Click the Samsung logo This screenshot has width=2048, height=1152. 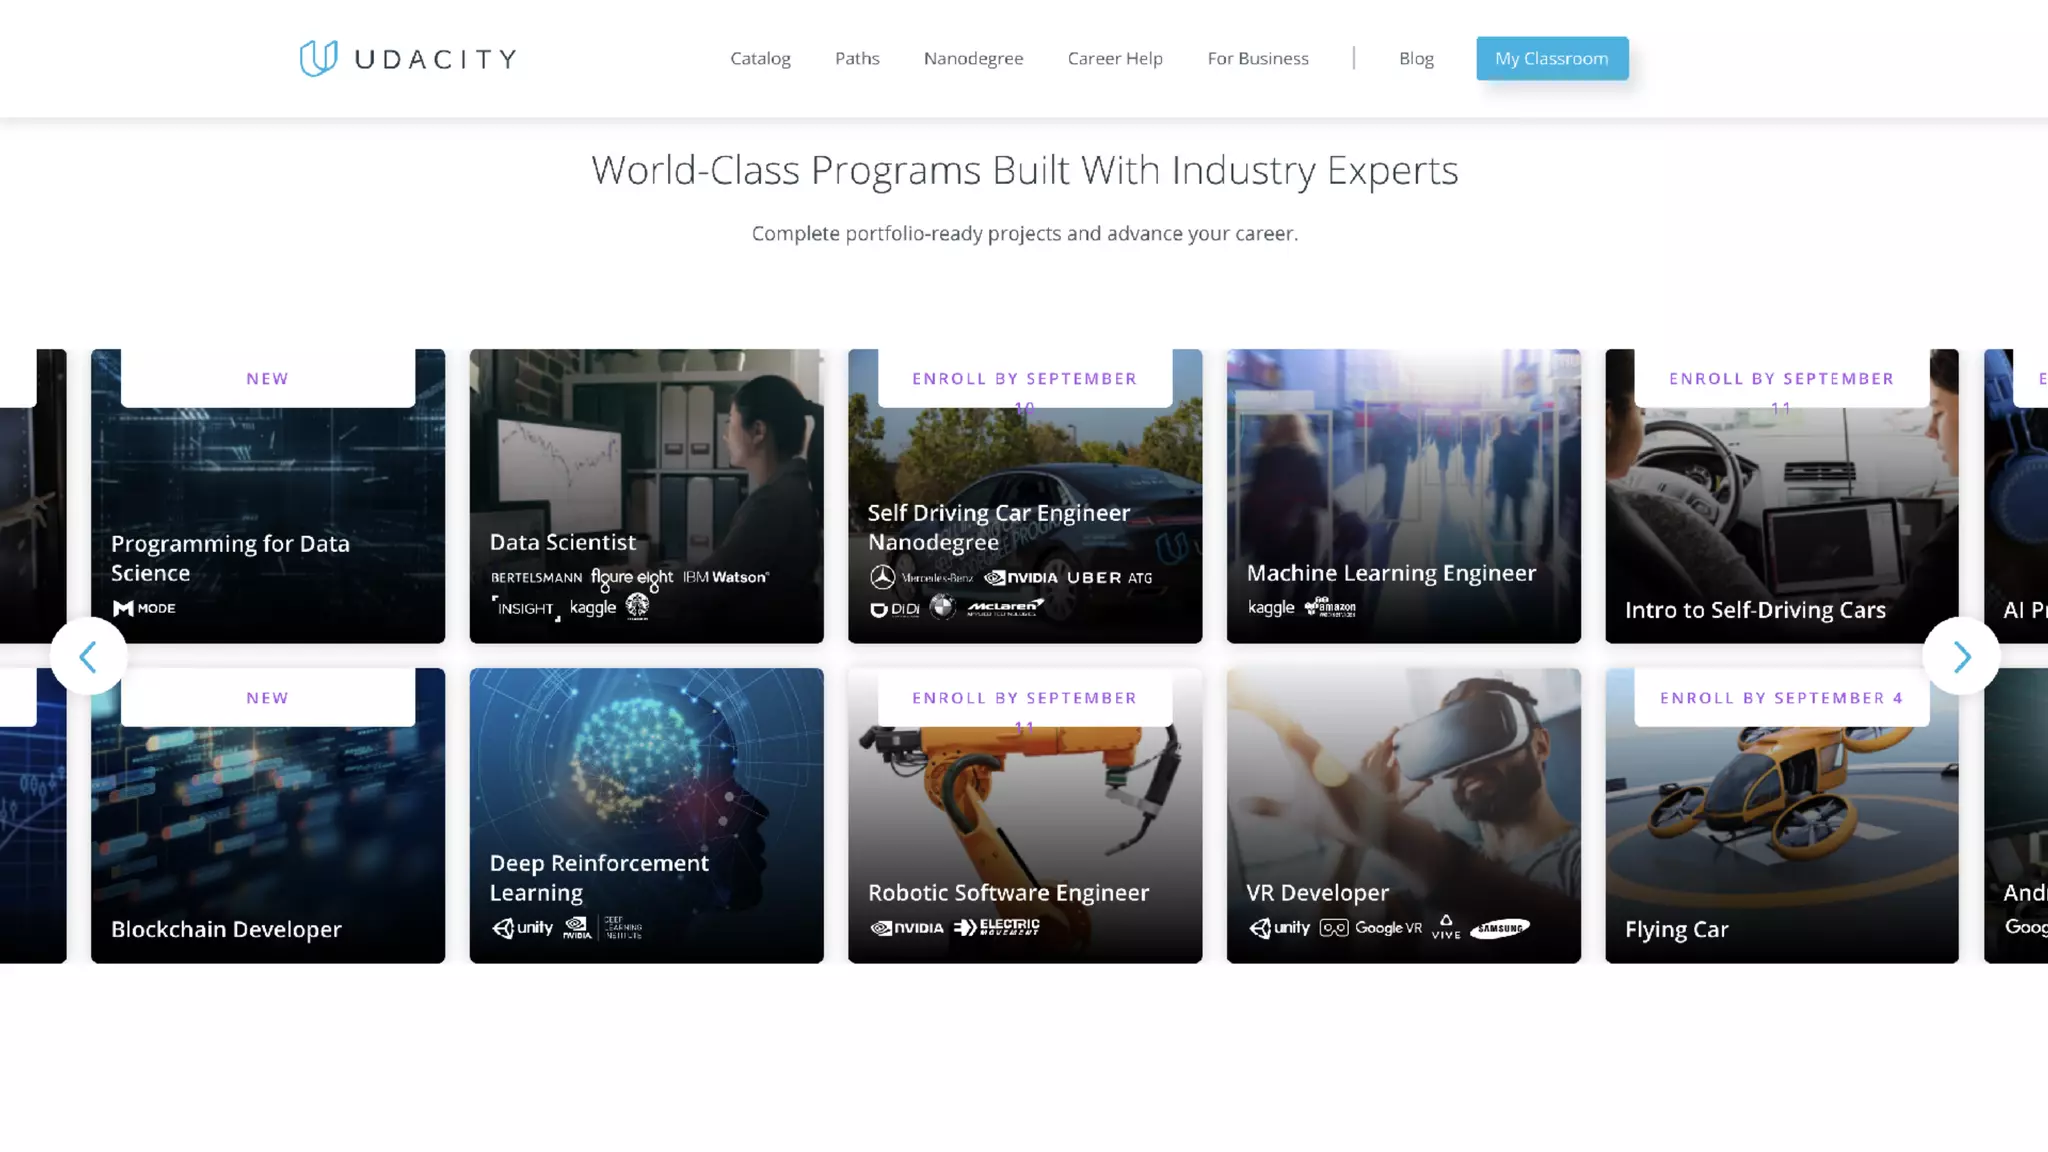click(1500, 928)
